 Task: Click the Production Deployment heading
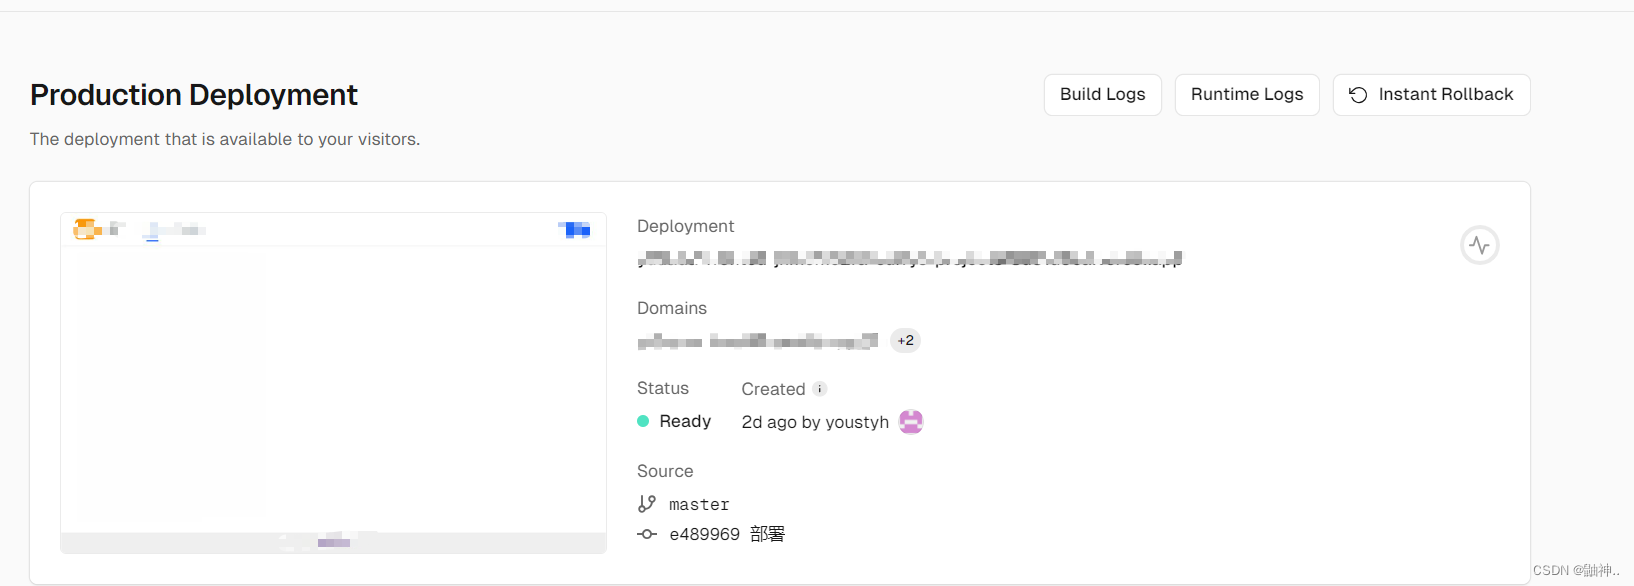pos(194,95)
